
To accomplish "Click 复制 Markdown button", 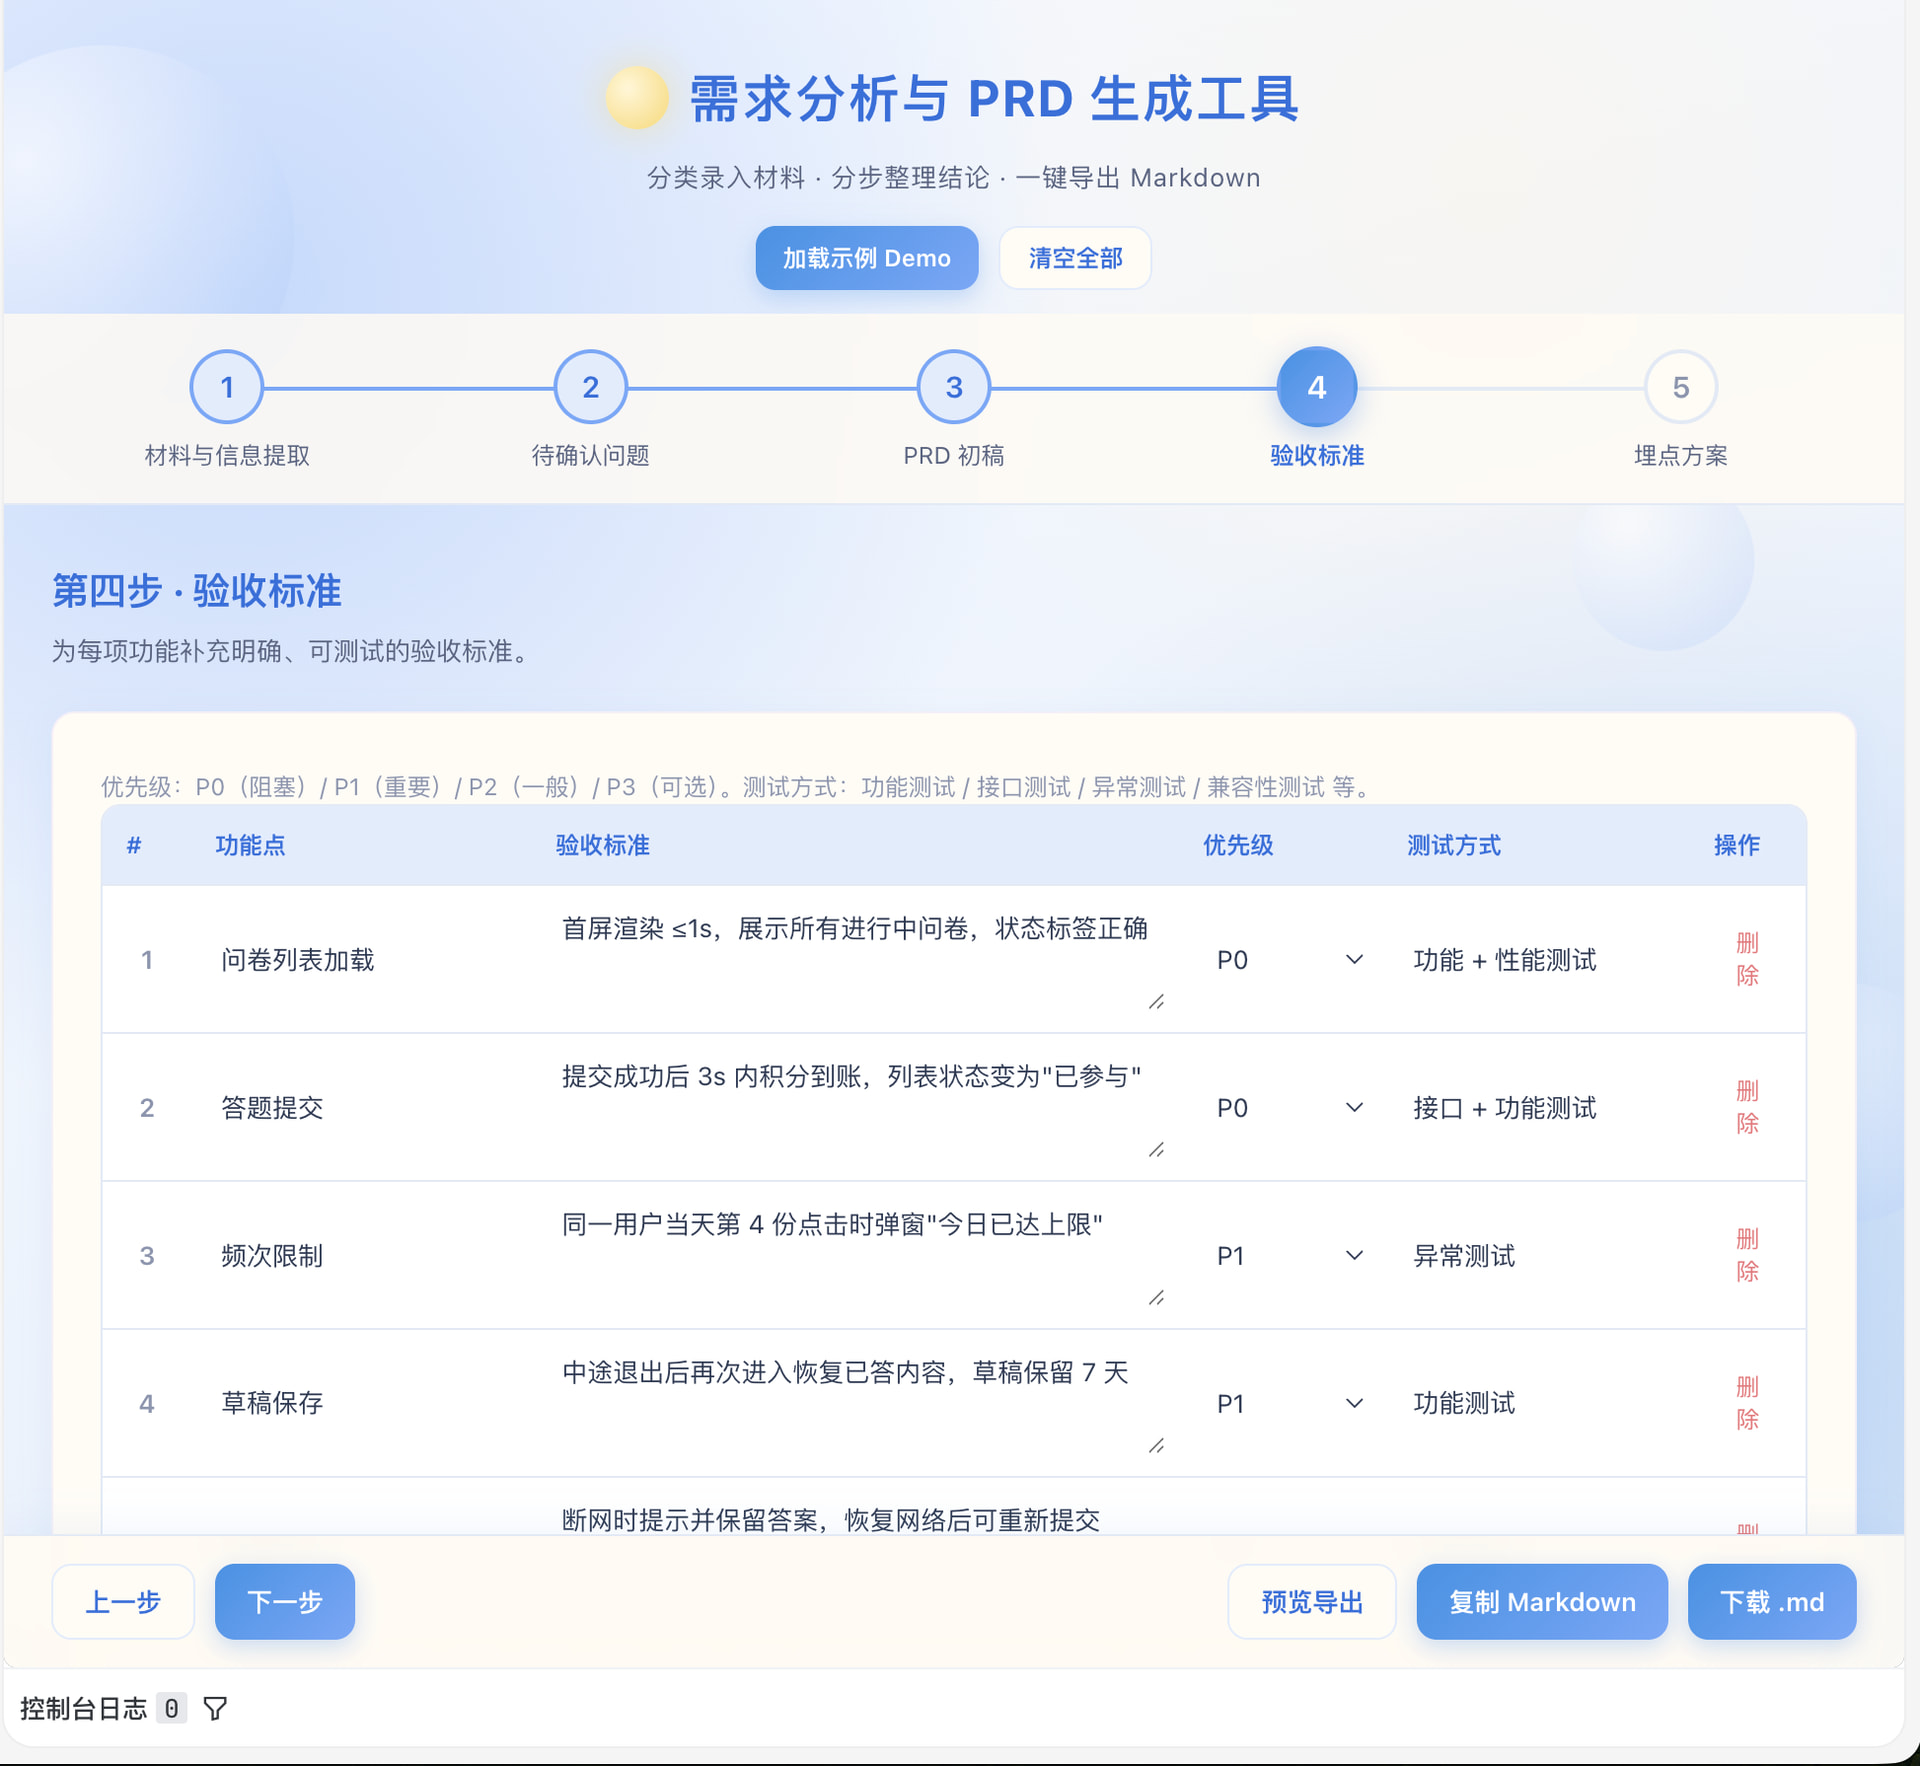I will (x=1542, y=1602).
